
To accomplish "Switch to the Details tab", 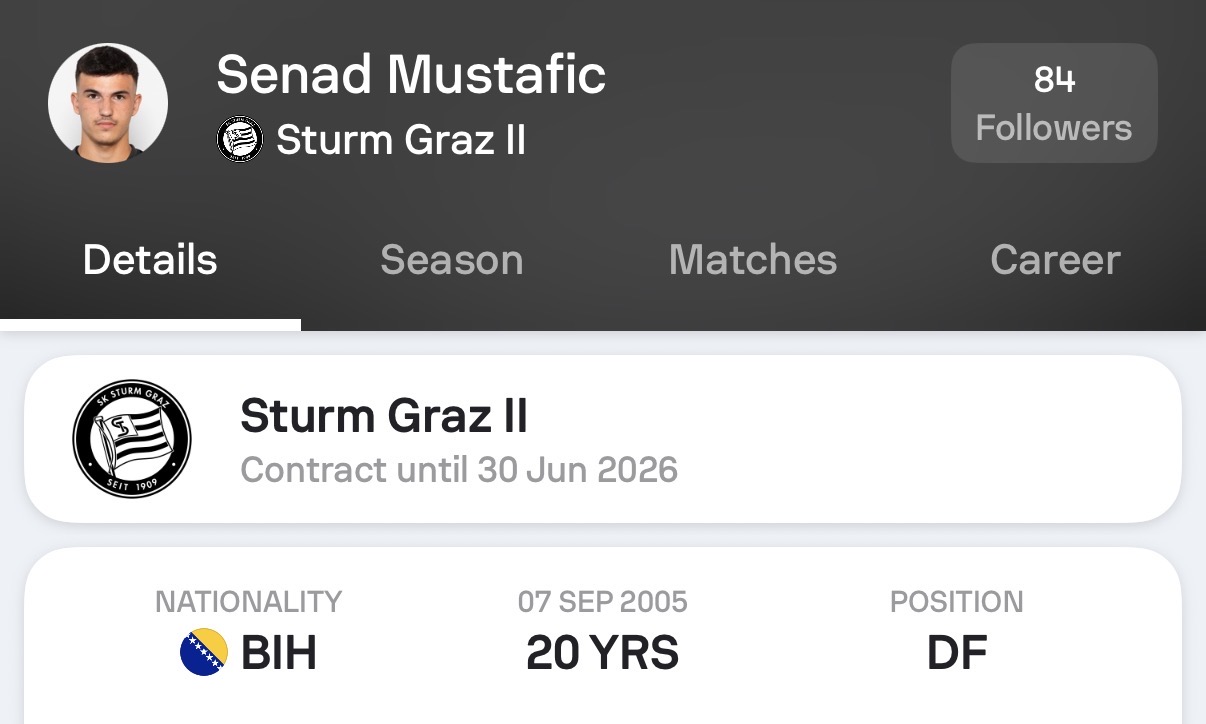I will pos(150,260).
